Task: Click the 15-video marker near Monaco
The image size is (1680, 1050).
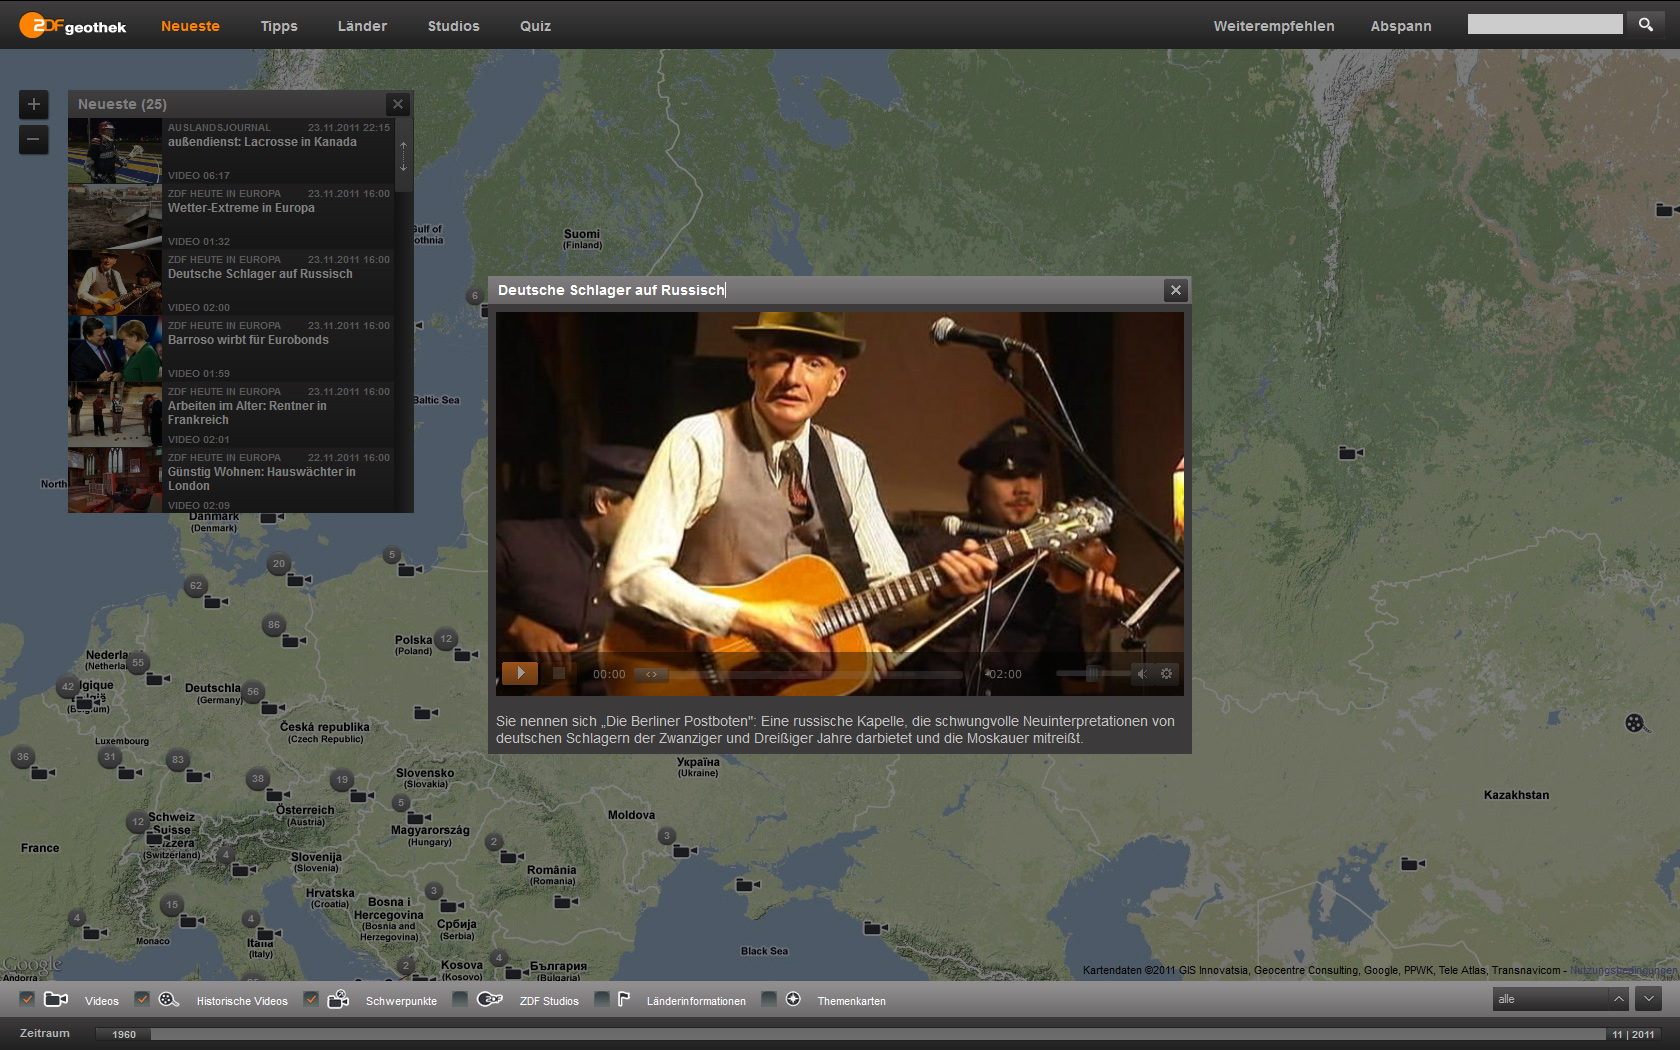Action: pyautogui.click(x=172, y=905)
